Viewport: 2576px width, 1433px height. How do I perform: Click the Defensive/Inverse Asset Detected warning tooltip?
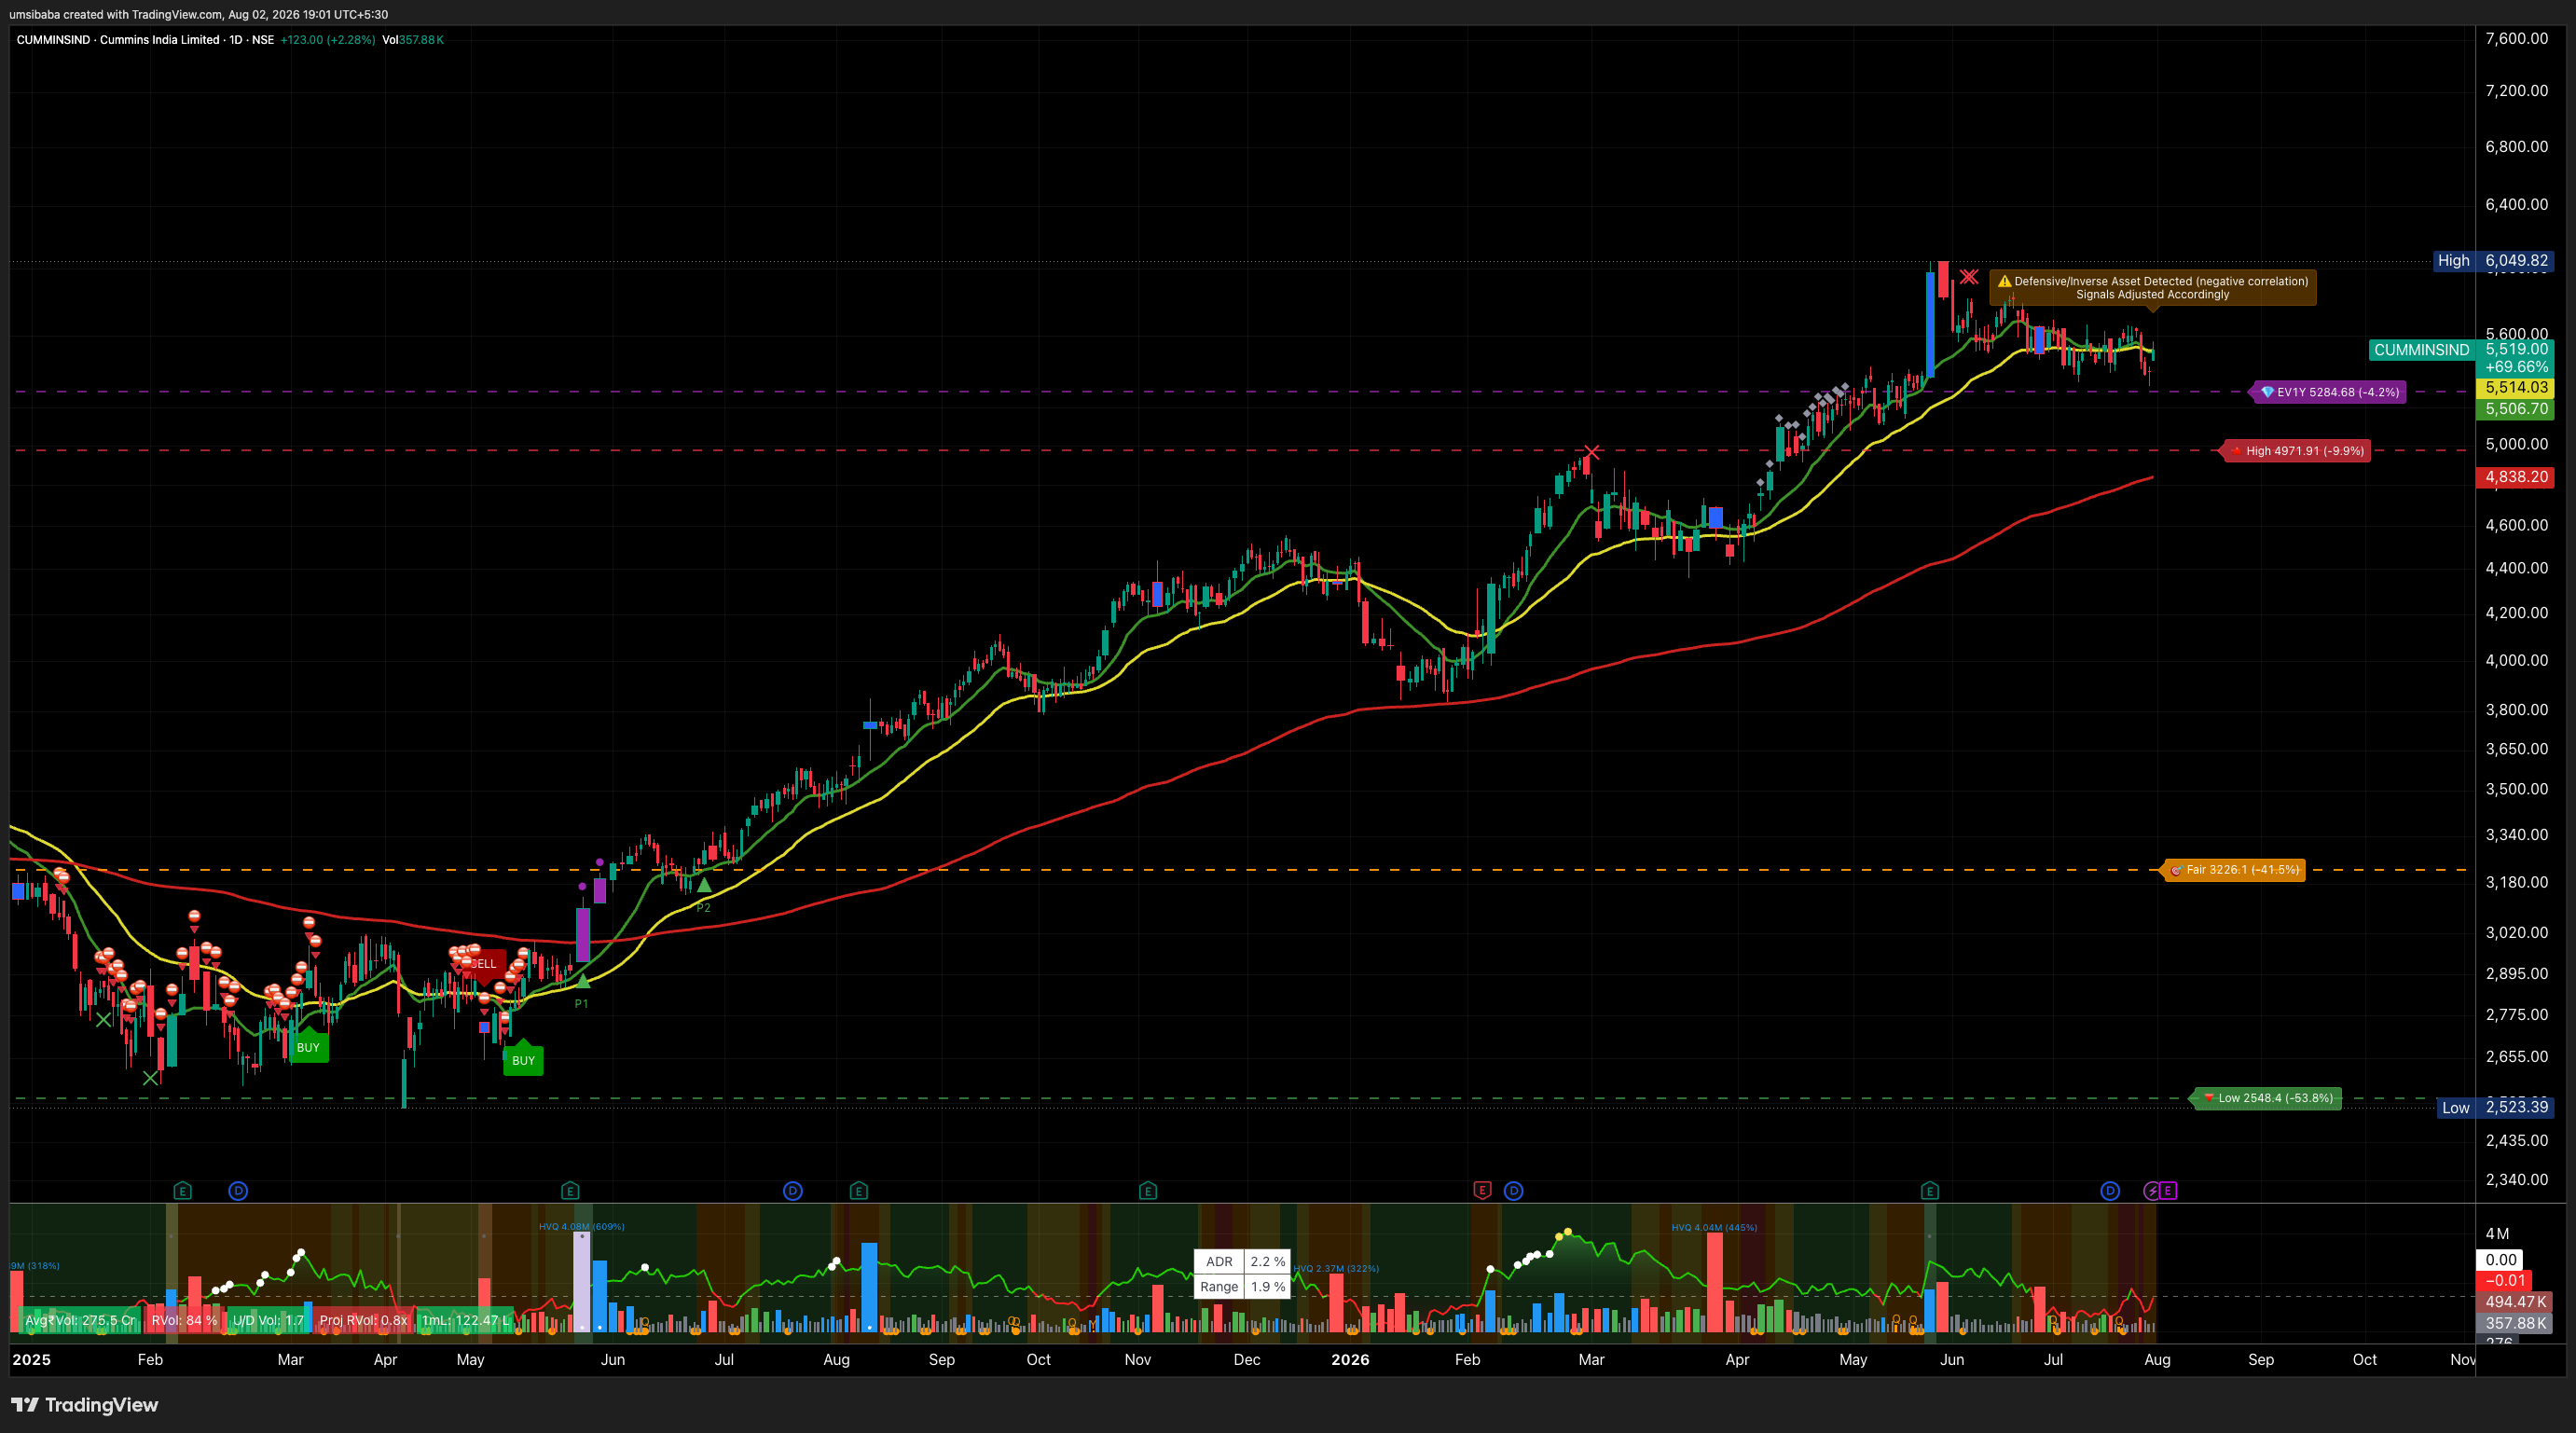pyautogui.click(x=2152, y=288)
